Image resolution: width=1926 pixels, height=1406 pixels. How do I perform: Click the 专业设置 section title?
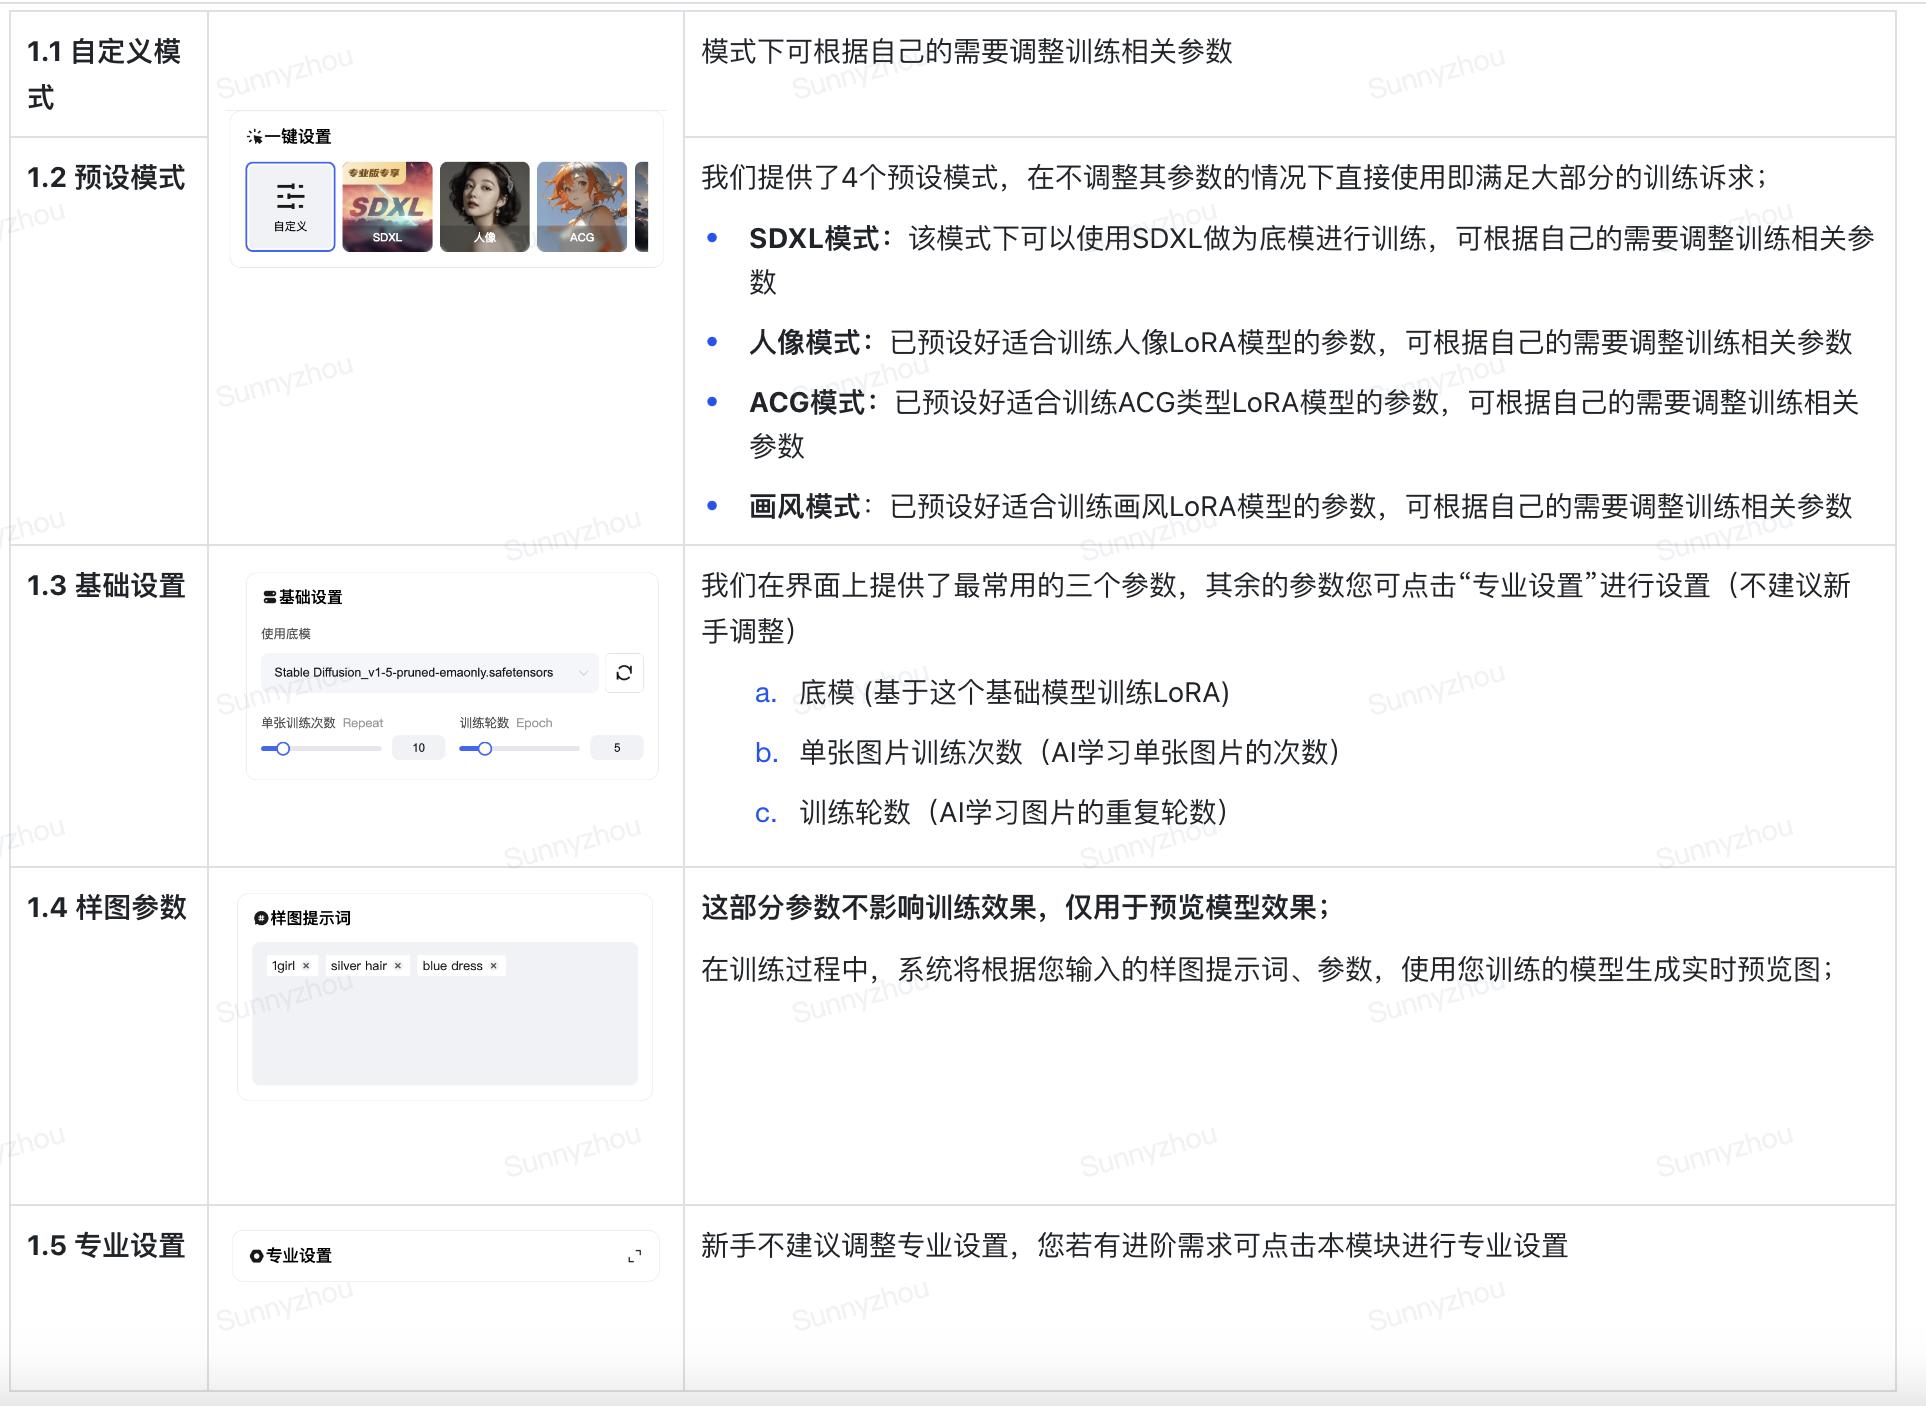tap(298, 1256)
